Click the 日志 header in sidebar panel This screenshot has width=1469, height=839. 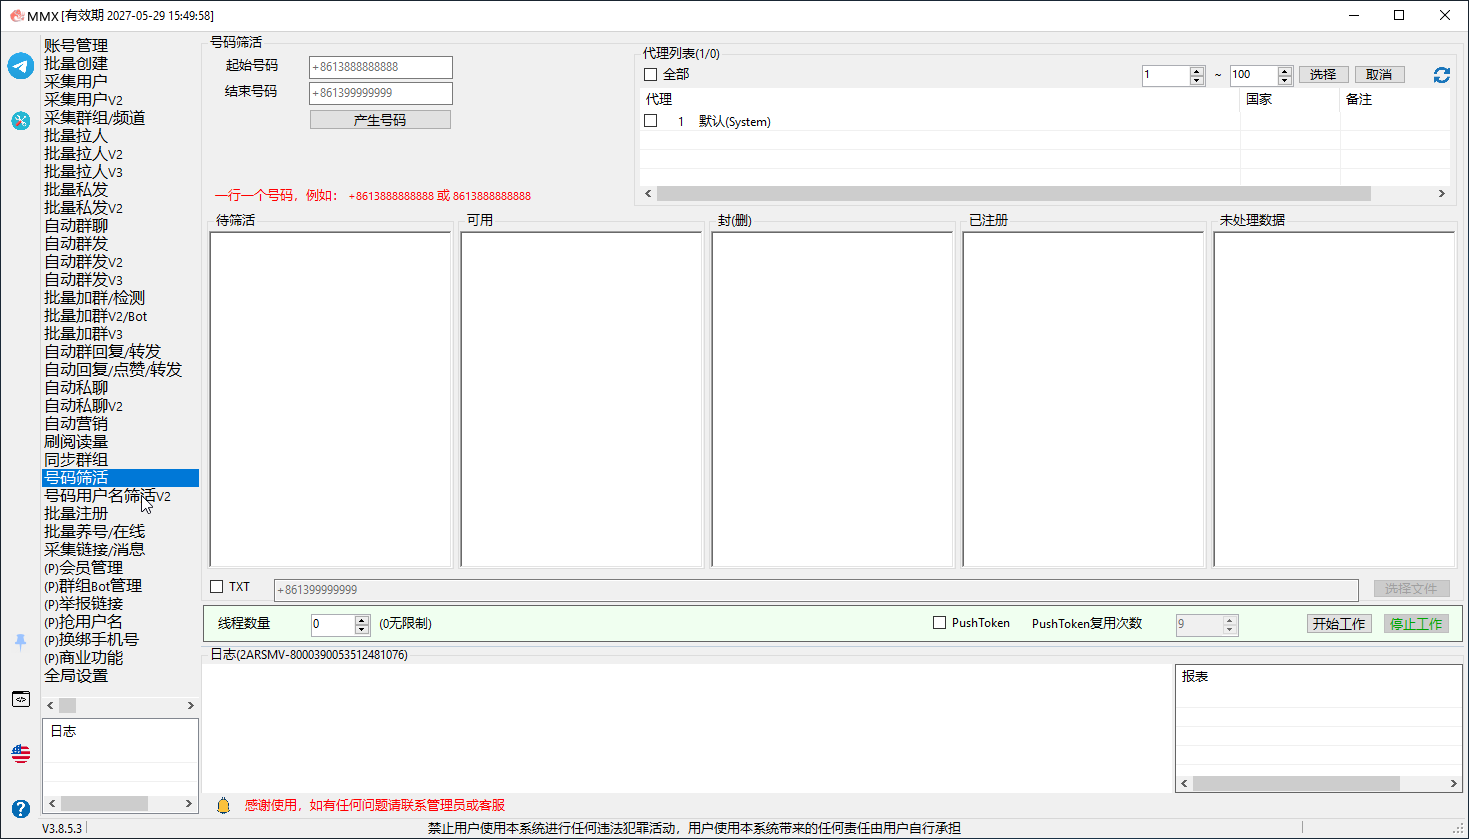(63, 732)
